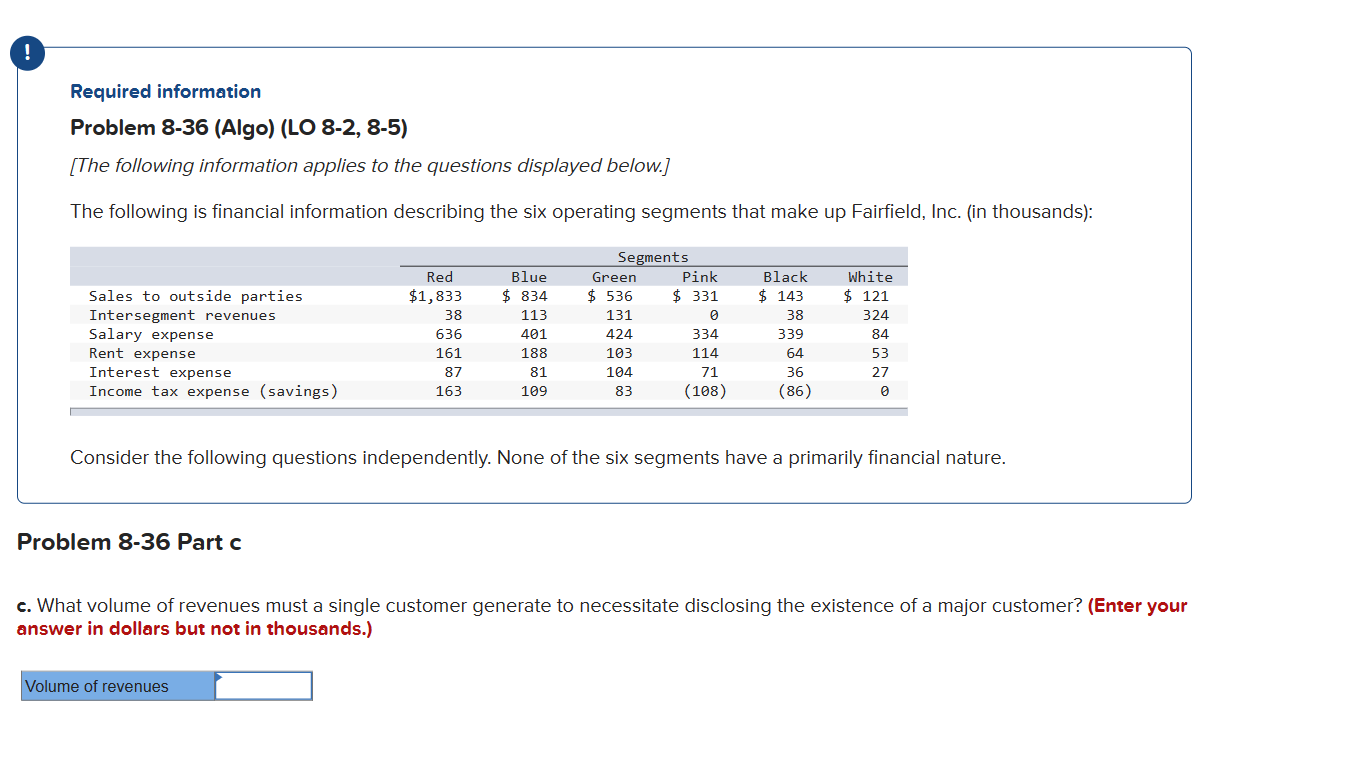Click the Required information heading
Screen dimensions: 1346x771
click(x=165, y=91)
